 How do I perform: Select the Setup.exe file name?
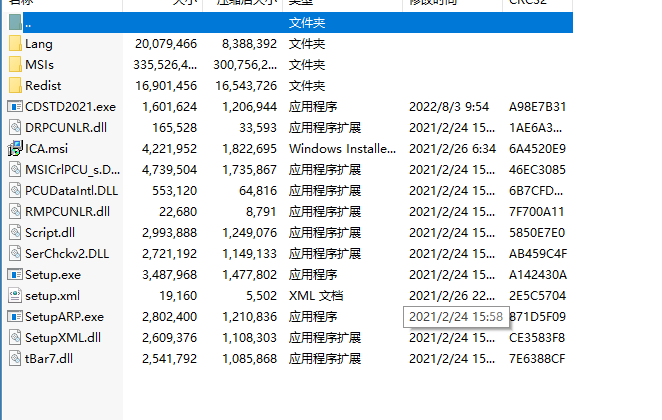(x=53, y=275)
